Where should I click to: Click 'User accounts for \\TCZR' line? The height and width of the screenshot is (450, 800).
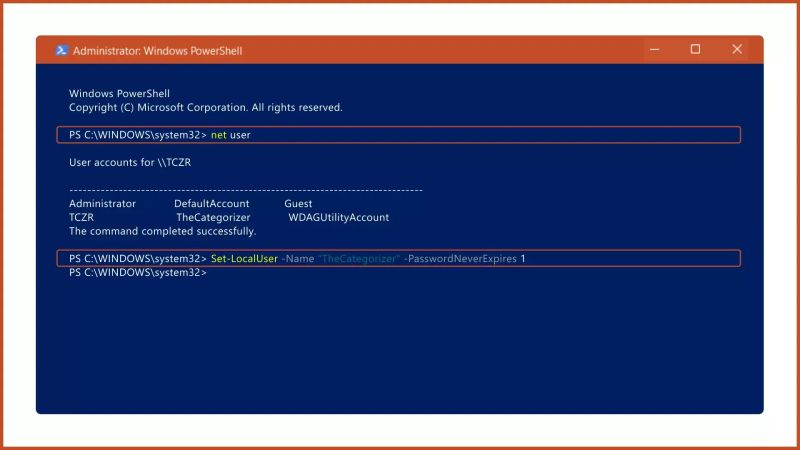pyautogui.click(x=130, y=162)
